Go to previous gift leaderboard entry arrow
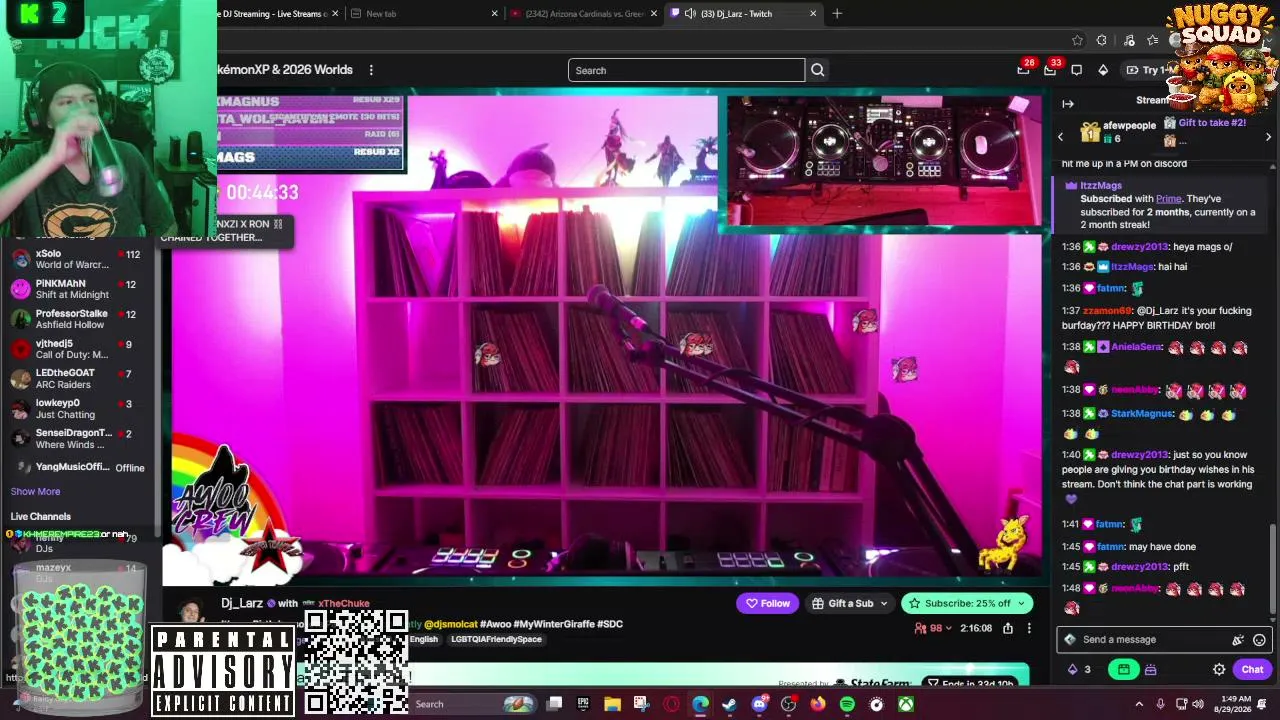 (1061, 137)
